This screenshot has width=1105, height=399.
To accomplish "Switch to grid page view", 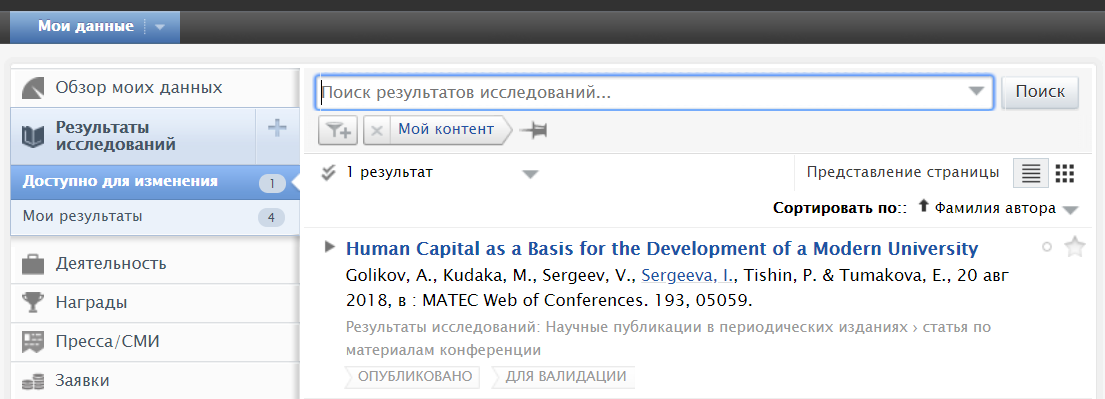I will (1065, 173).
